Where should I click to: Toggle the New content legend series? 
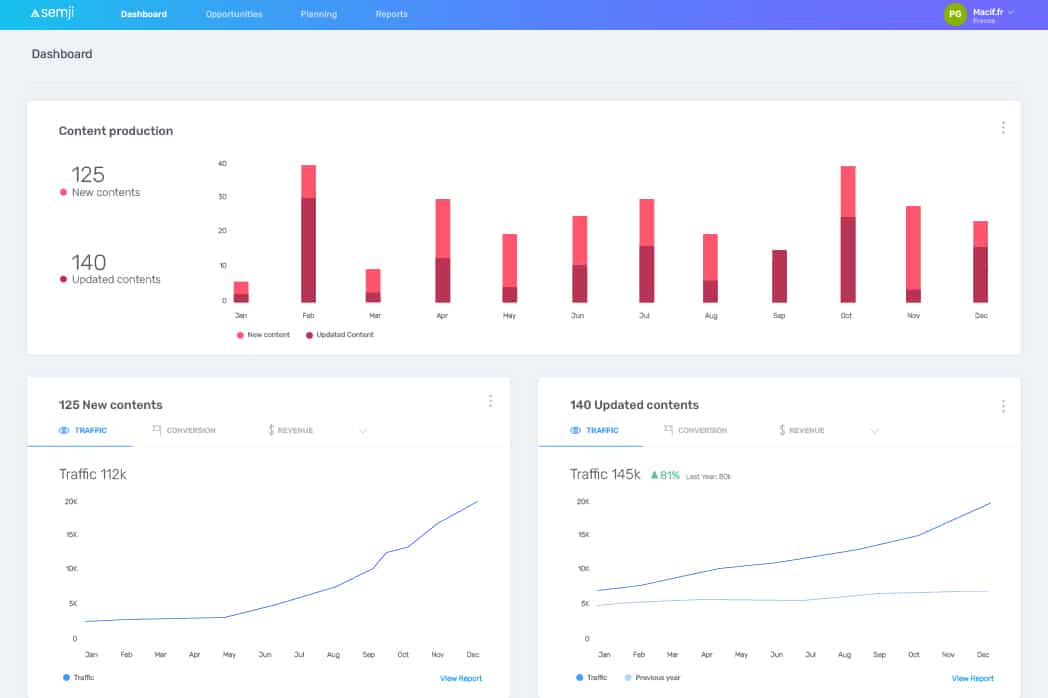click(x=263, y=335)
